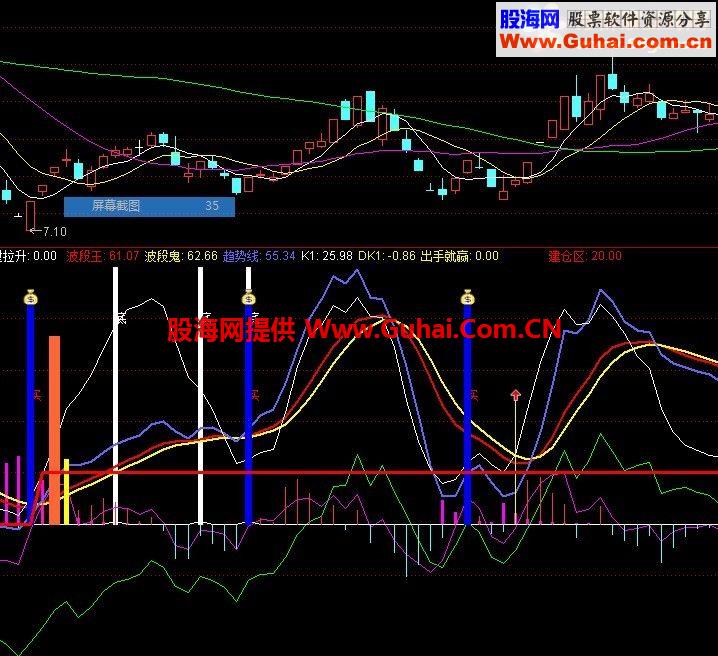Select the 波段鬼: 62.66 indicator label

pos(181,256)
